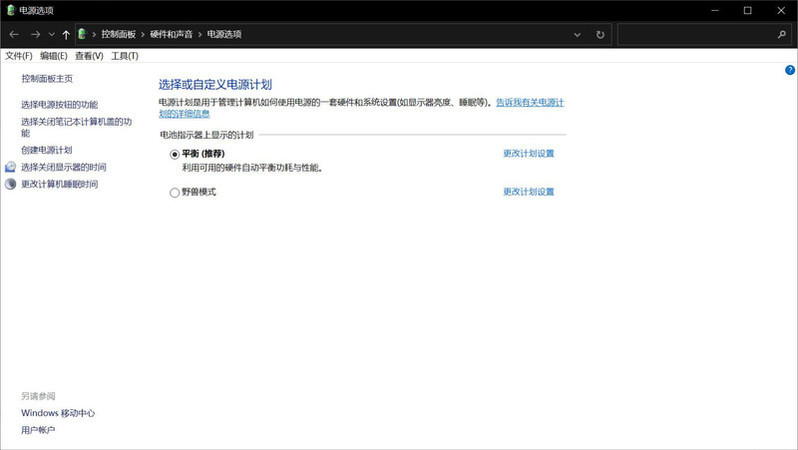Click 更改计划设置 for 平衡 plan
The height and width of the screenshot is (450, 798).
pos(528,154)
